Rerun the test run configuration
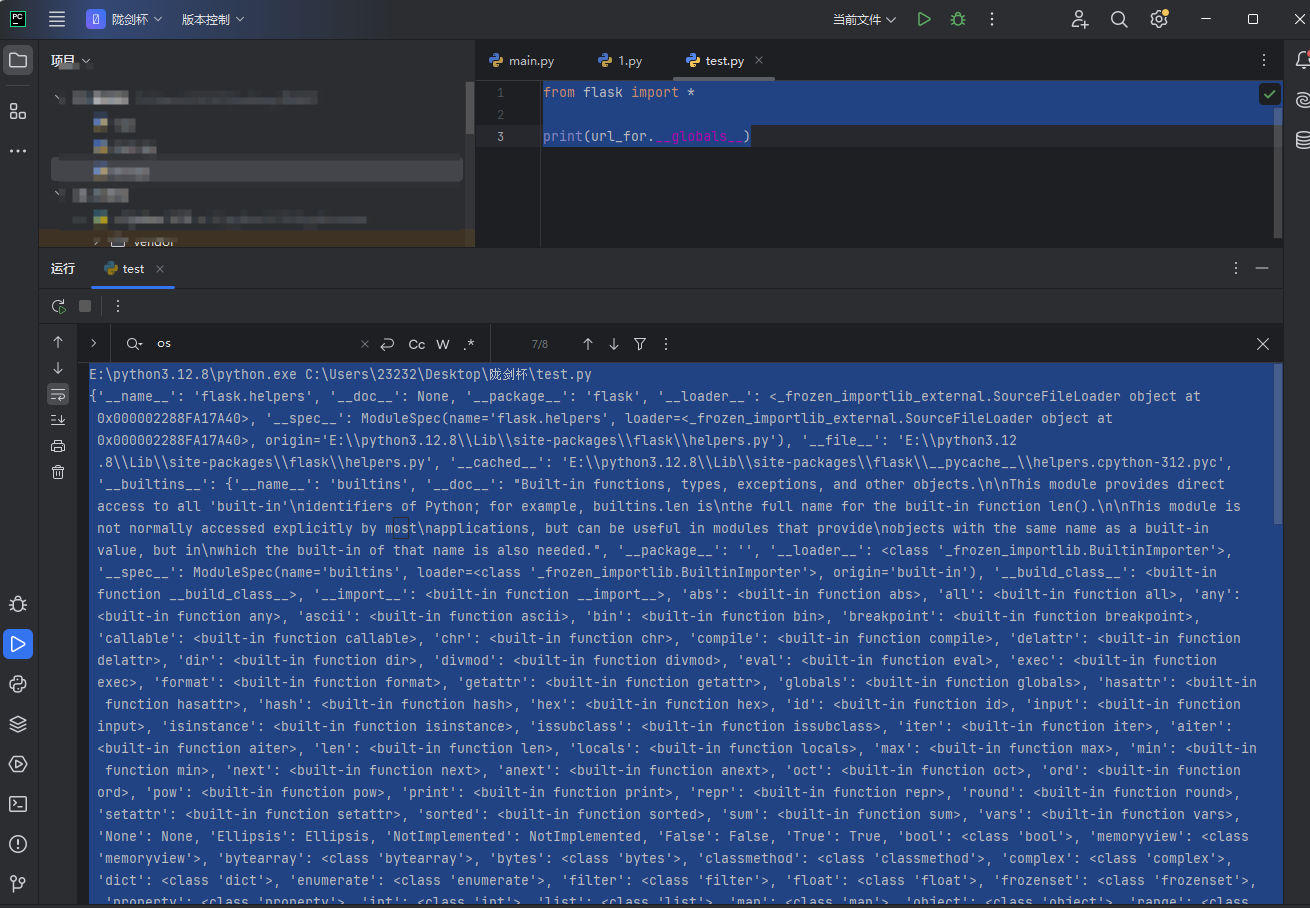The width and height of the screenshot is (1310, 908). pos(59,306)
